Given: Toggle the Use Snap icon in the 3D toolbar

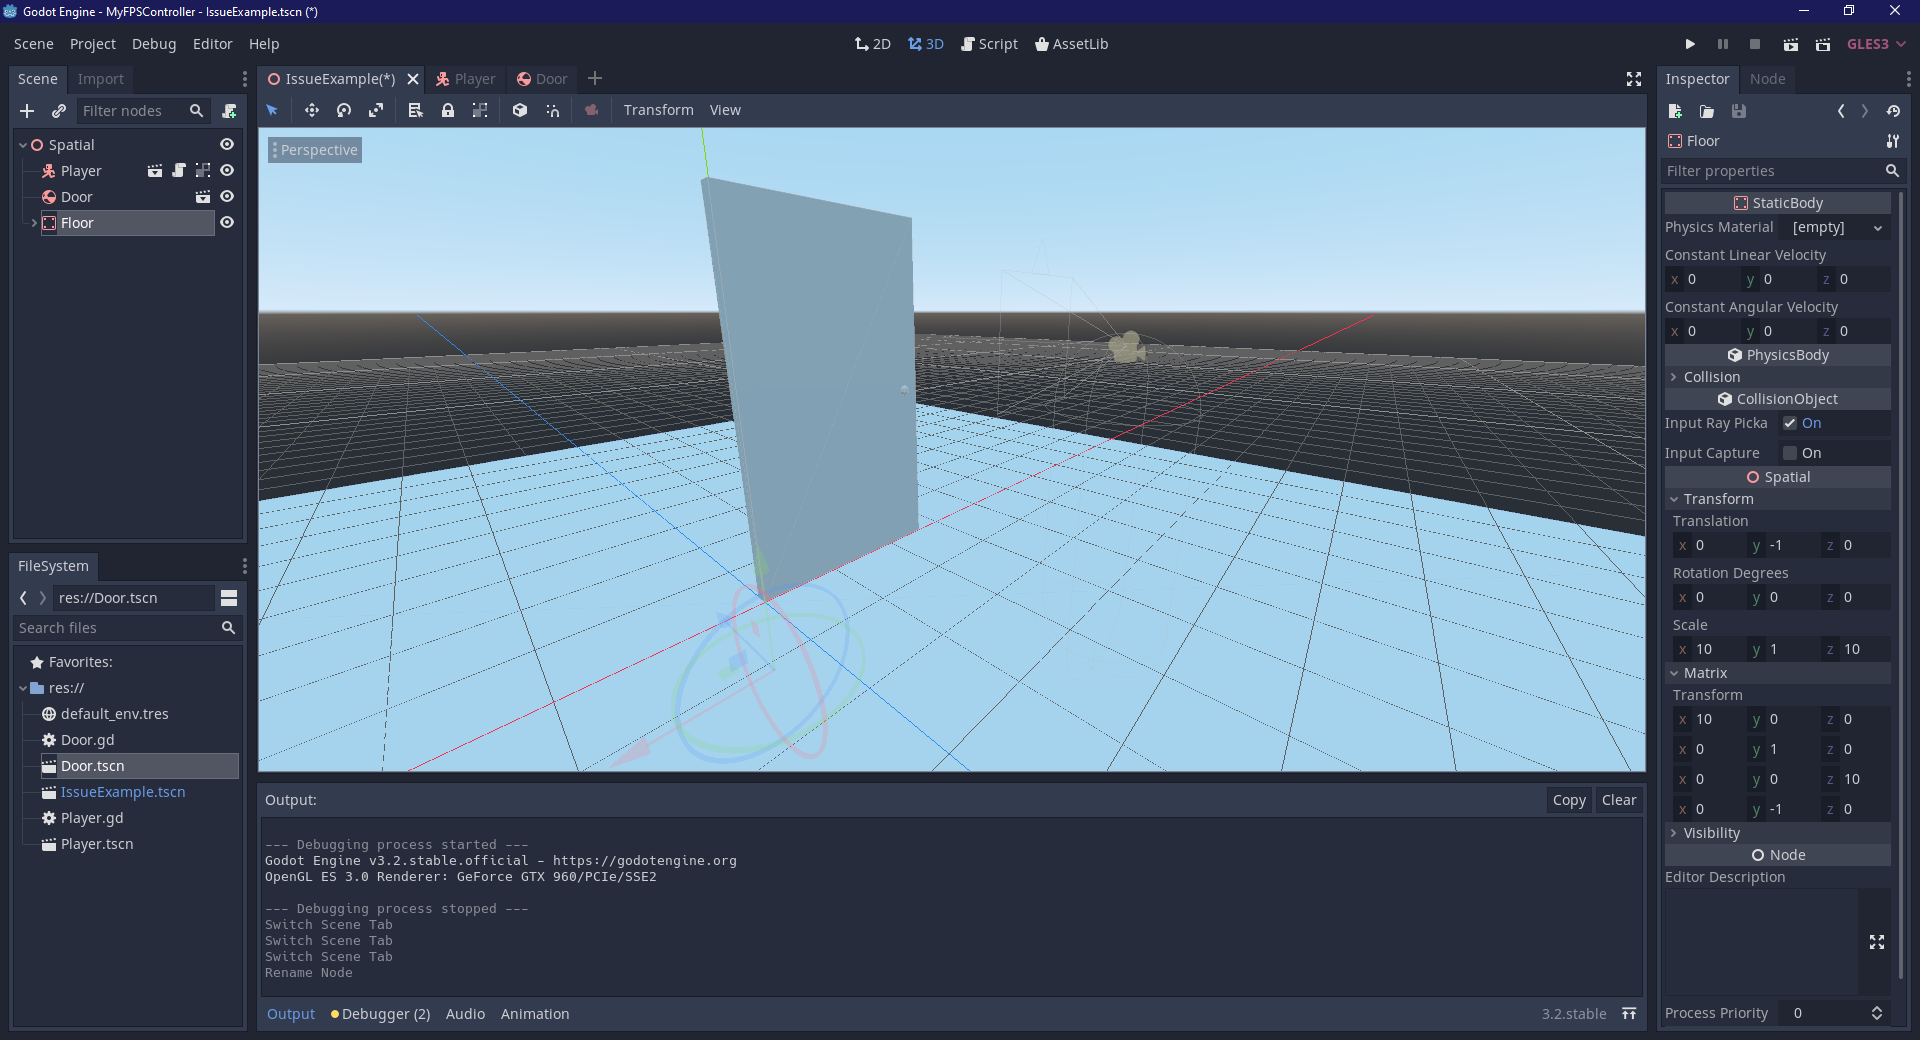Looking at the screenshot, I should point(553,110).
